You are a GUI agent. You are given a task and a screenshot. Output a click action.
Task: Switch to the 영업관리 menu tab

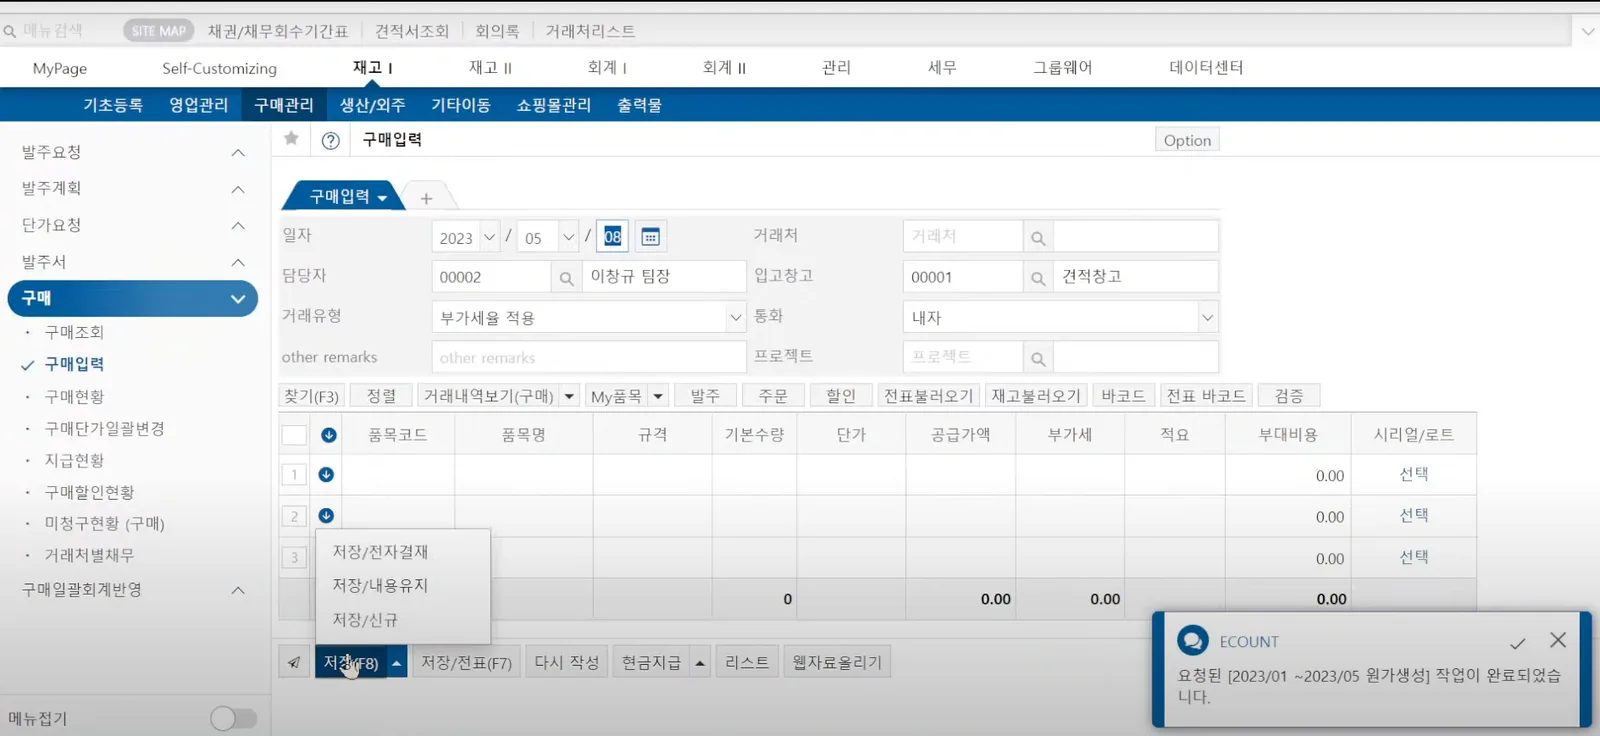(199, 105)
